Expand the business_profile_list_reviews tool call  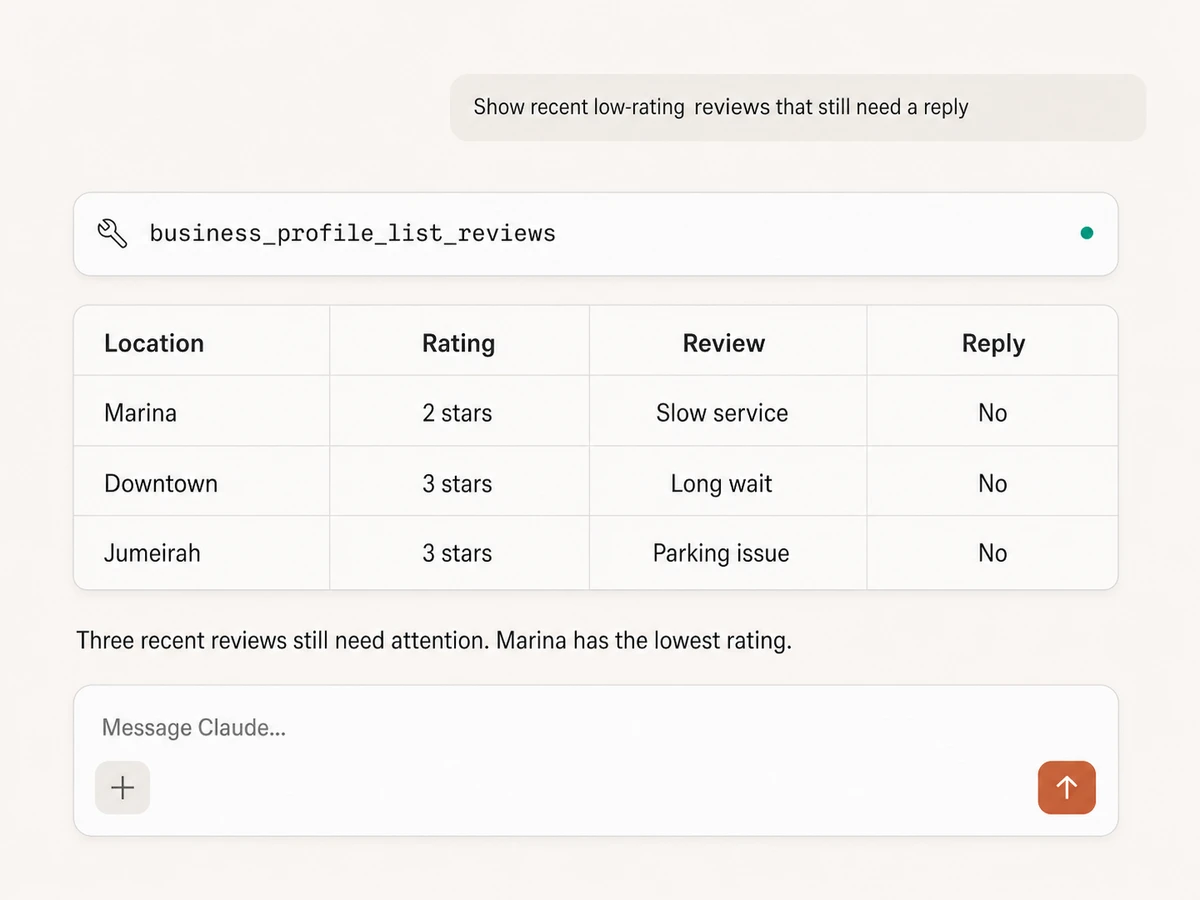tap(596, 234)
